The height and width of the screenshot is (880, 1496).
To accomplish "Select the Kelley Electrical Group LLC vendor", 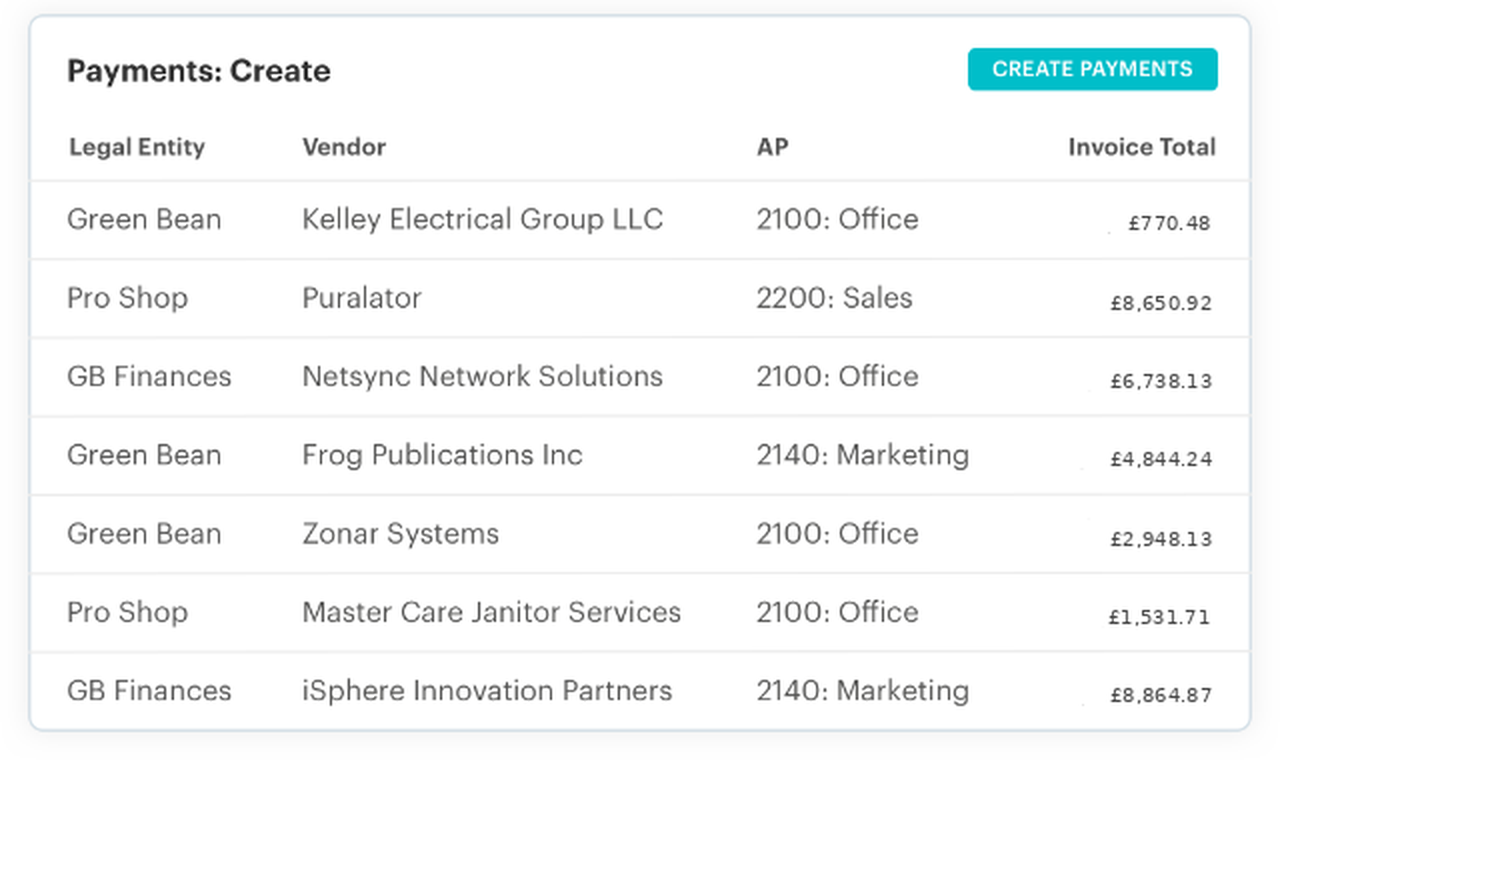I will tap(482, 219).
